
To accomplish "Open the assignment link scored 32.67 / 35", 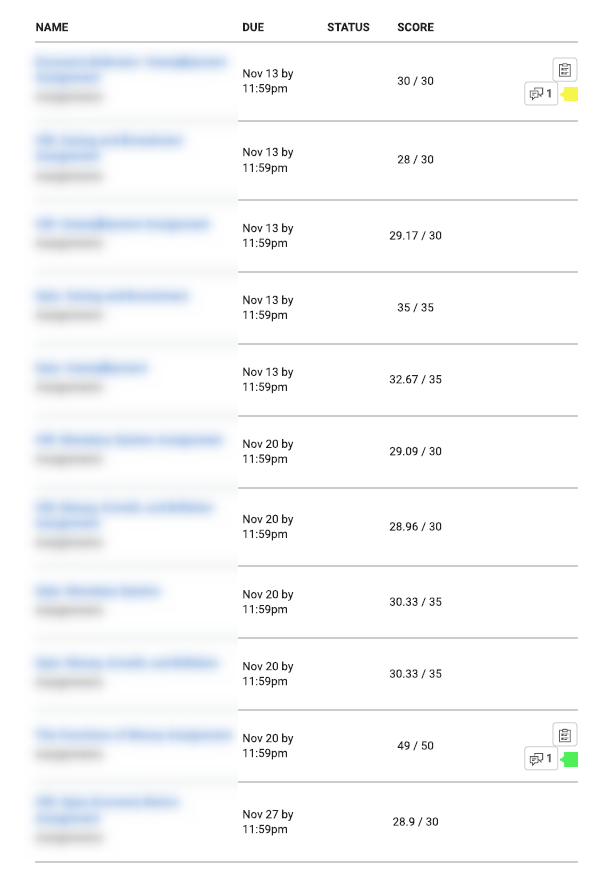I will 91,368.
